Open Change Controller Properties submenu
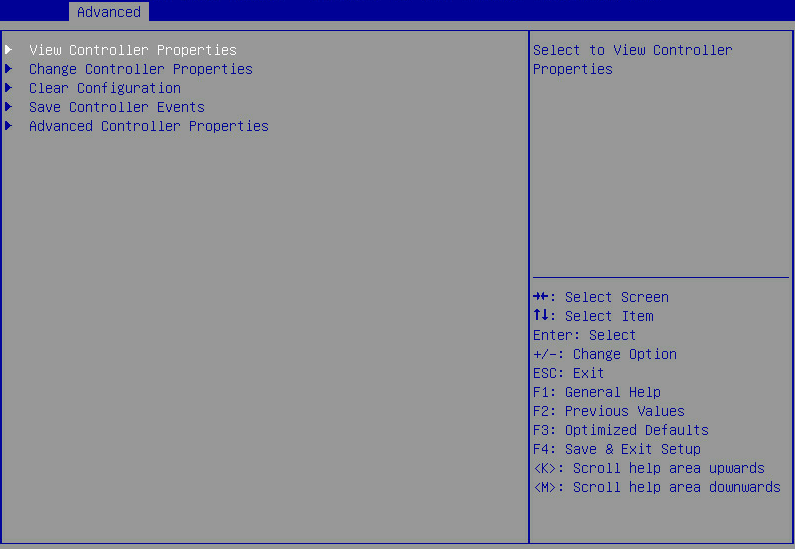 click(x=141, y=69)
